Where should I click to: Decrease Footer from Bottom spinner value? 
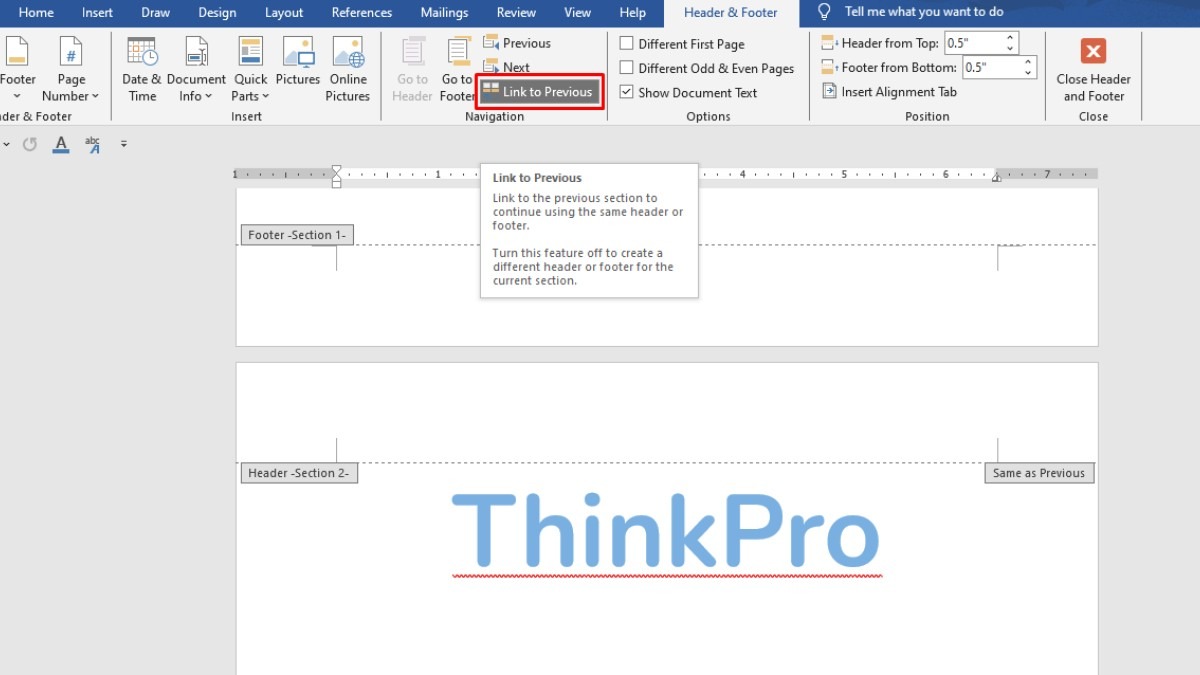pyautogui.click(x=1029, y=73)
